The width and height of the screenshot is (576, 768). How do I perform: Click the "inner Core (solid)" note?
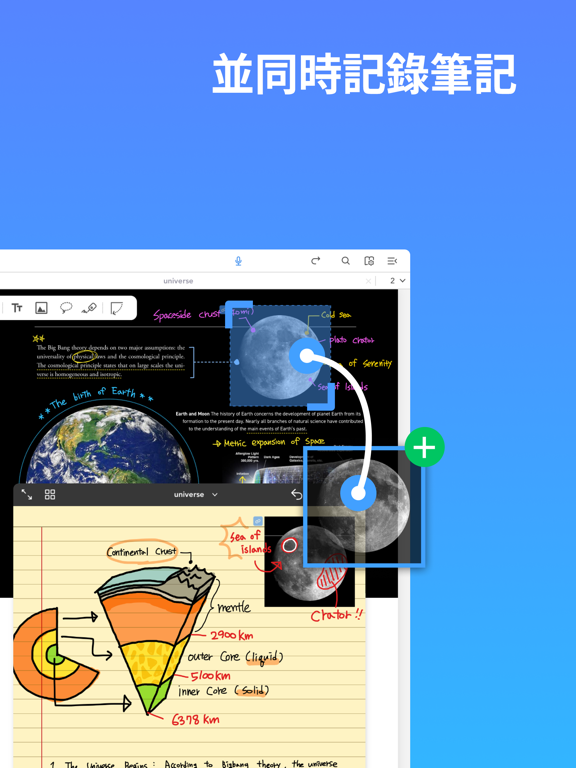224,691
